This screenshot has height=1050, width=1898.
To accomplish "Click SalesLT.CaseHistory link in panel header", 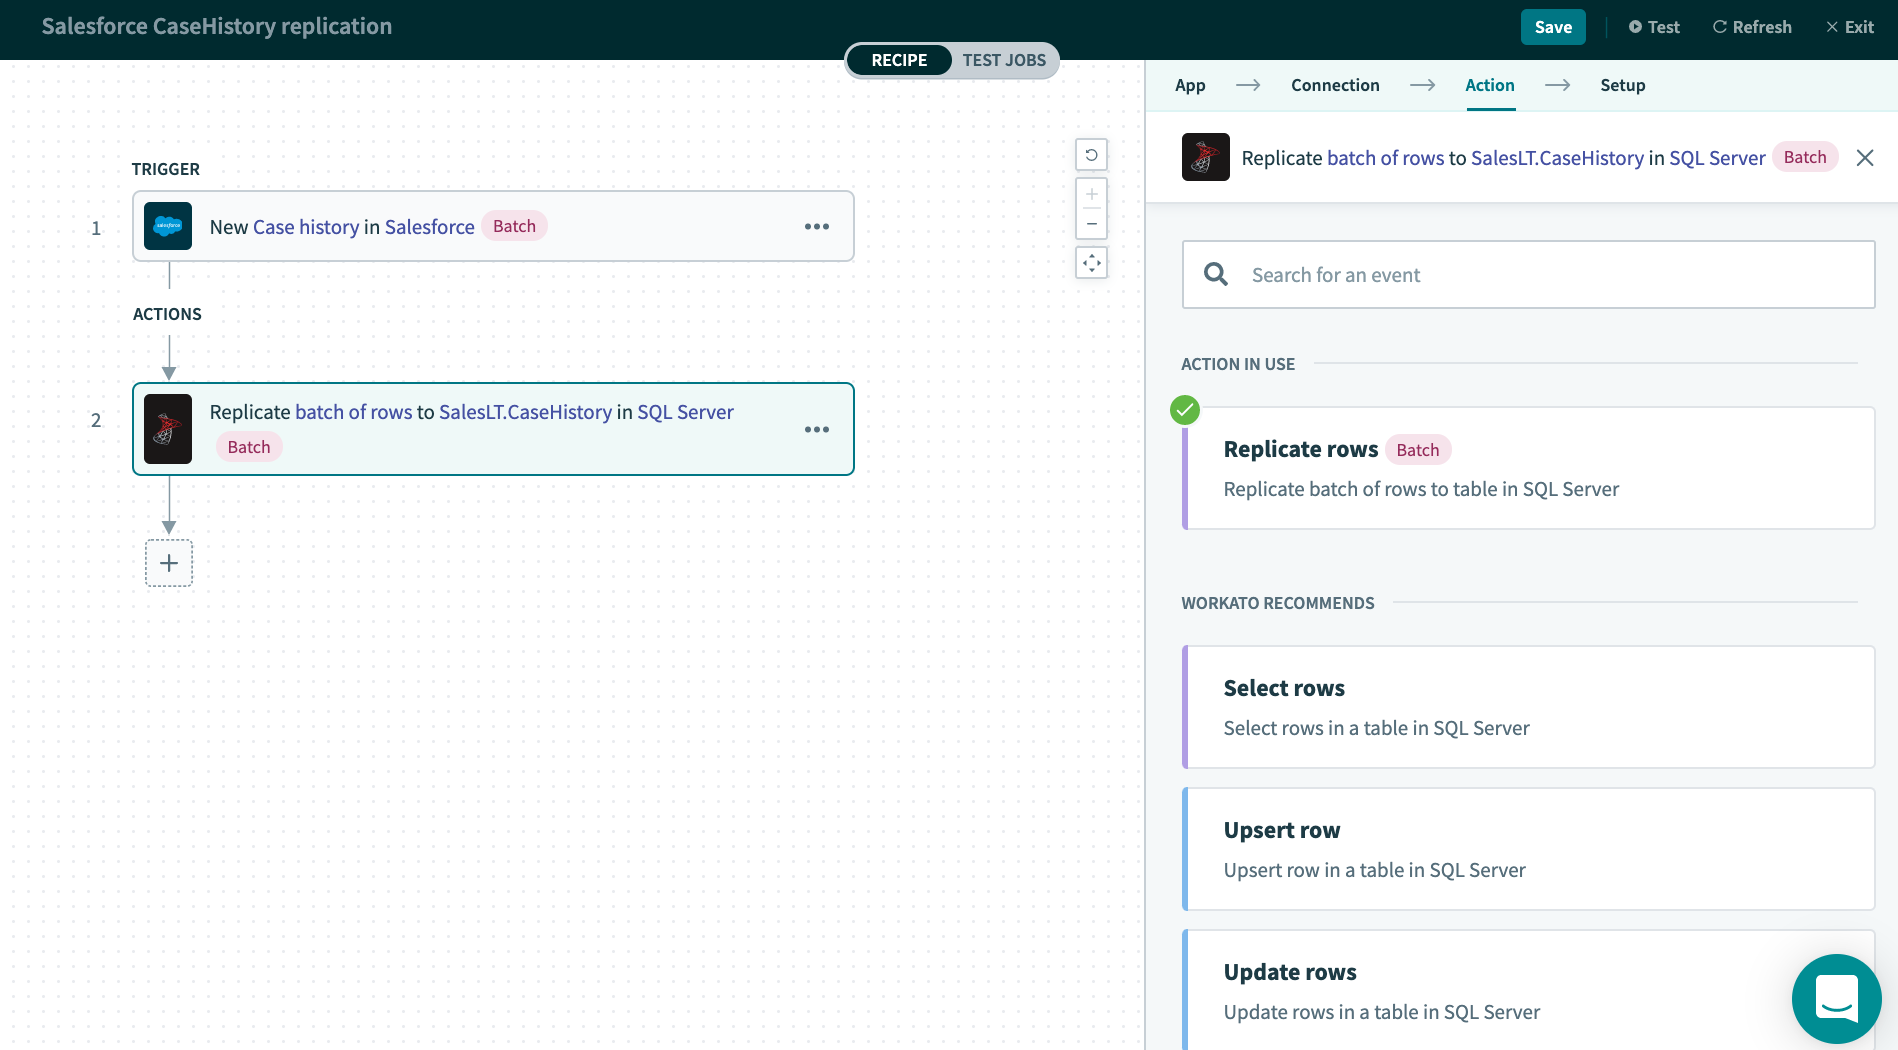I will (1557, 158).
